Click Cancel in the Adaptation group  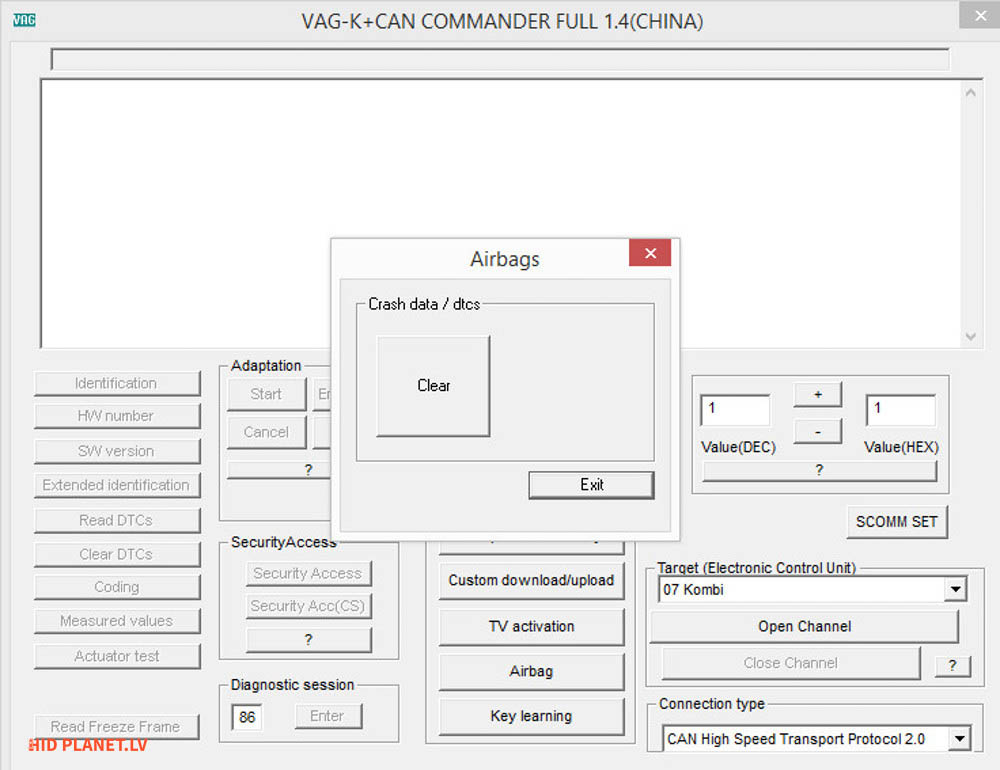point(267,433)
